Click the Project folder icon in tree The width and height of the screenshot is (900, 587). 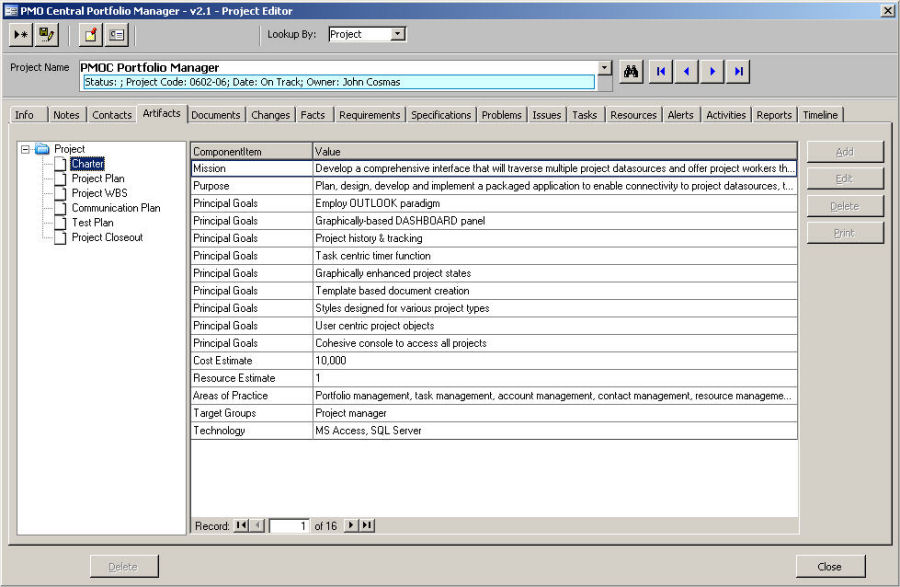point(42,149)
